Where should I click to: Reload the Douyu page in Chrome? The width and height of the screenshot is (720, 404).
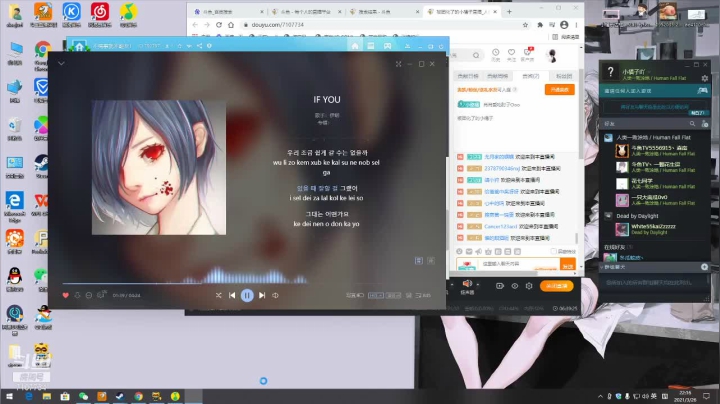[x=219, y=25]
